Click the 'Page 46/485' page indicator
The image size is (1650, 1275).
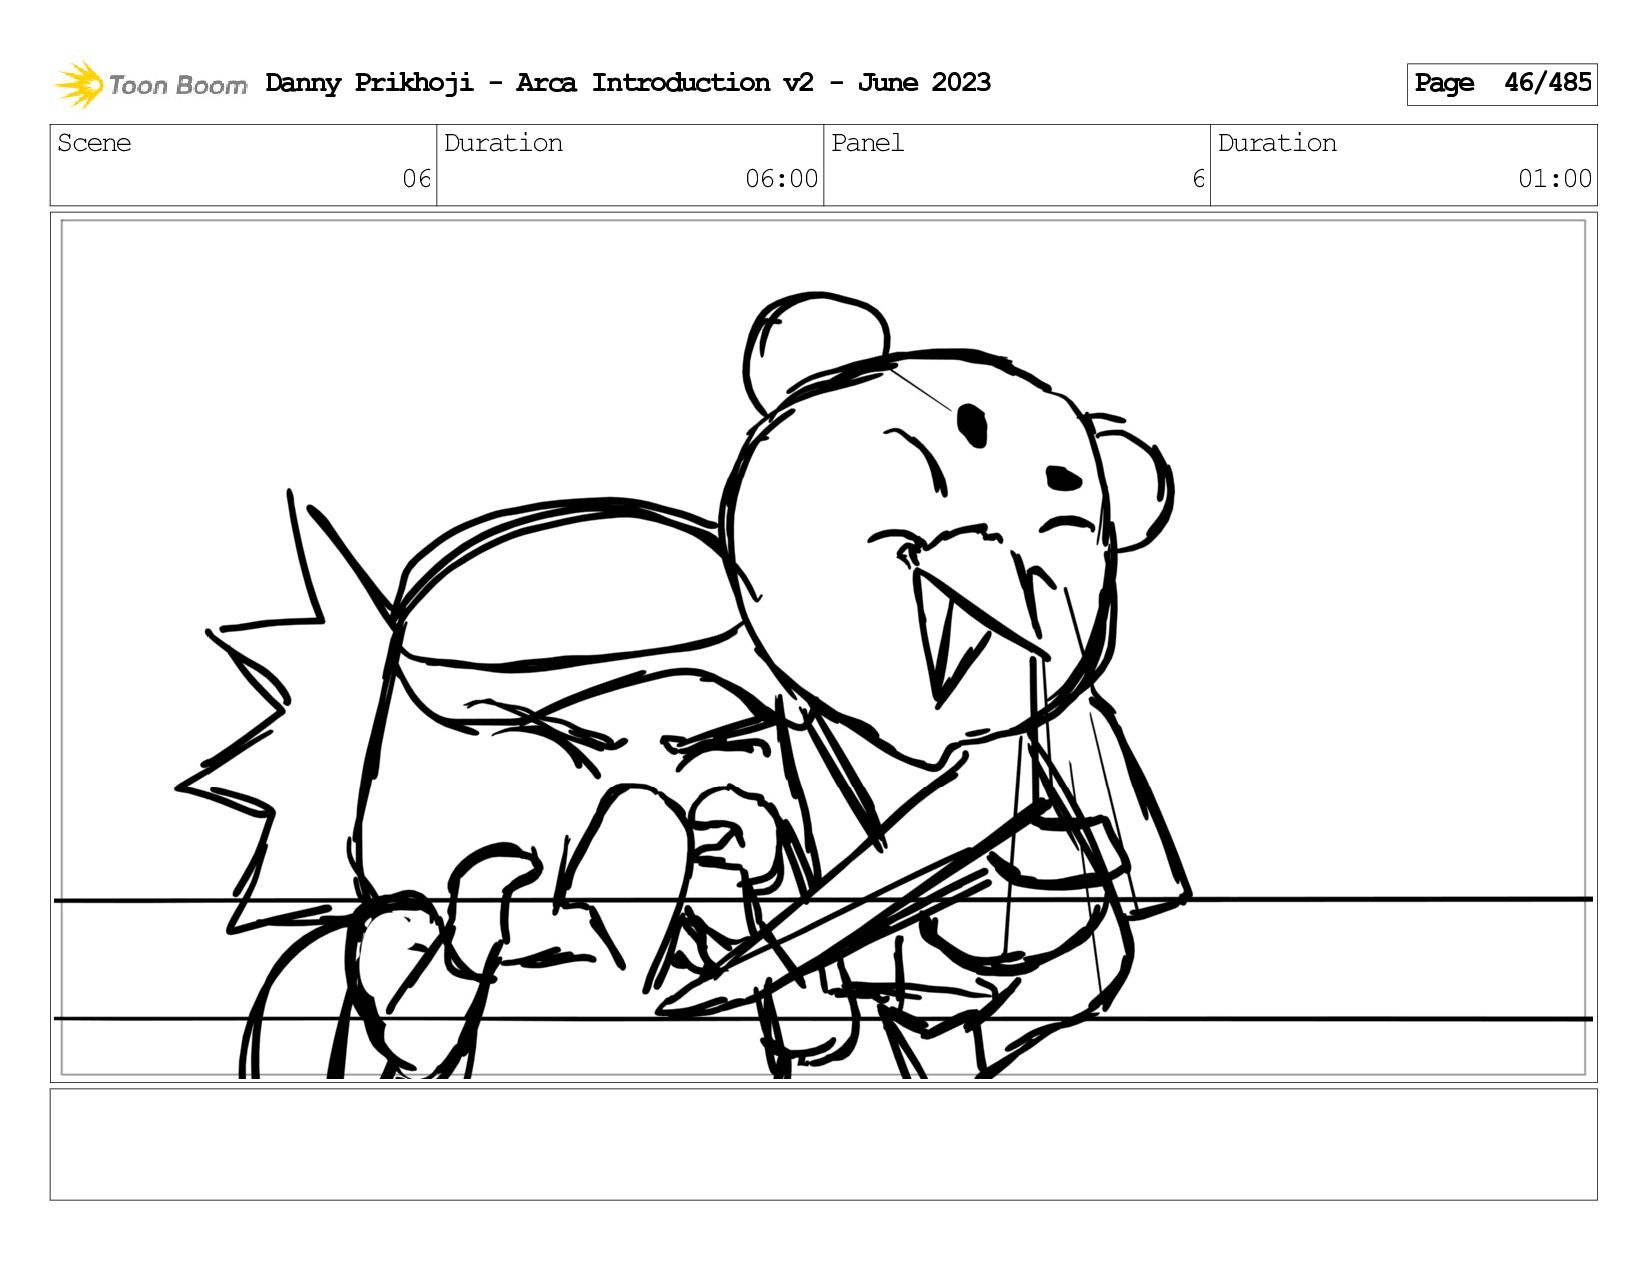(x=1502, y=84)
